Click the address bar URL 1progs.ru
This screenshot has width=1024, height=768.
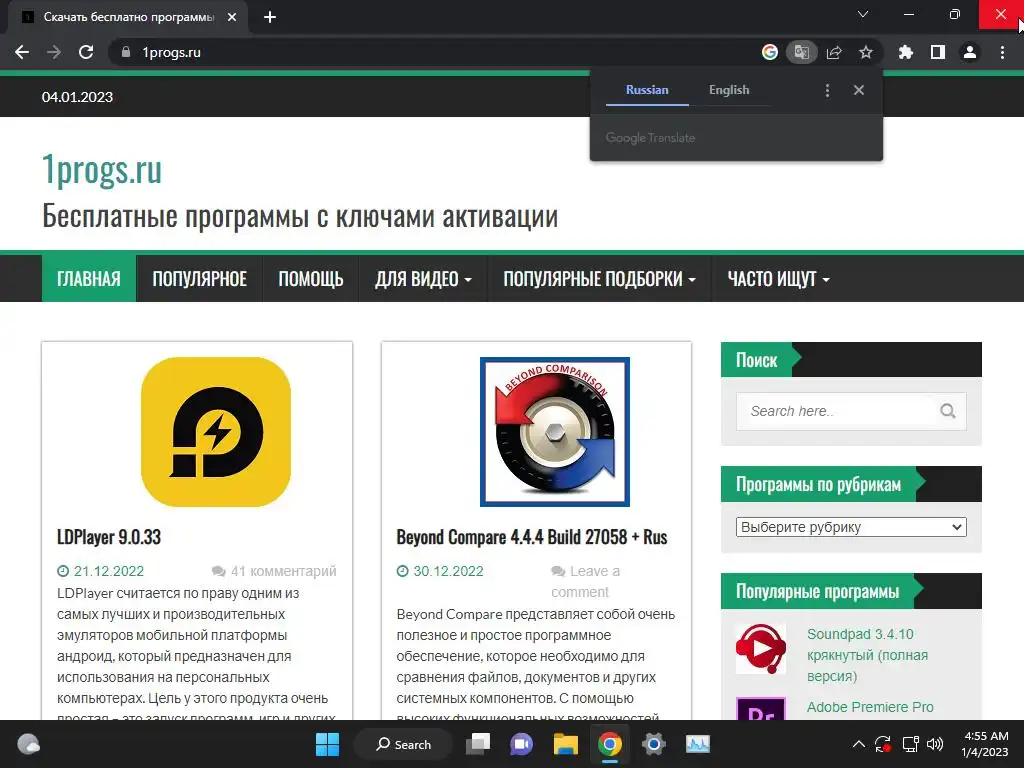(172, 52)
